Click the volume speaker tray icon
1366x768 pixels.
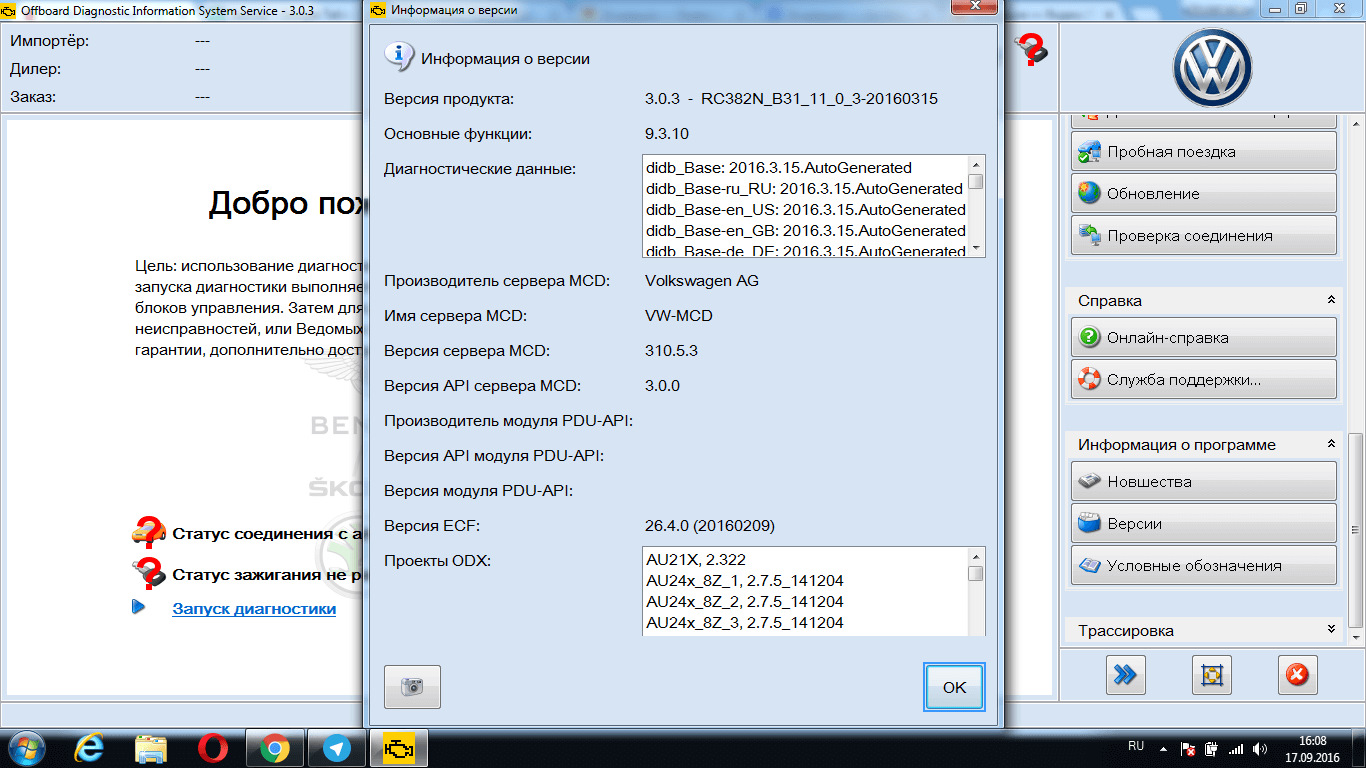(x=1261, y=748)
